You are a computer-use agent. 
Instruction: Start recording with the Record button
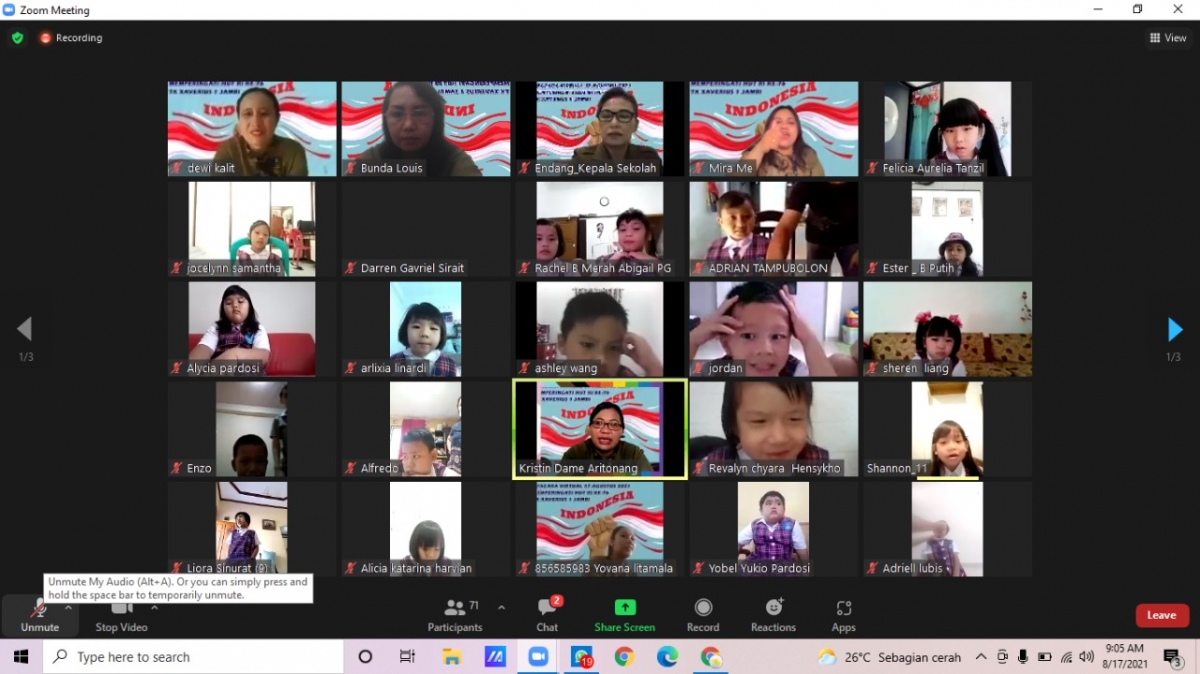coord(703,614)
